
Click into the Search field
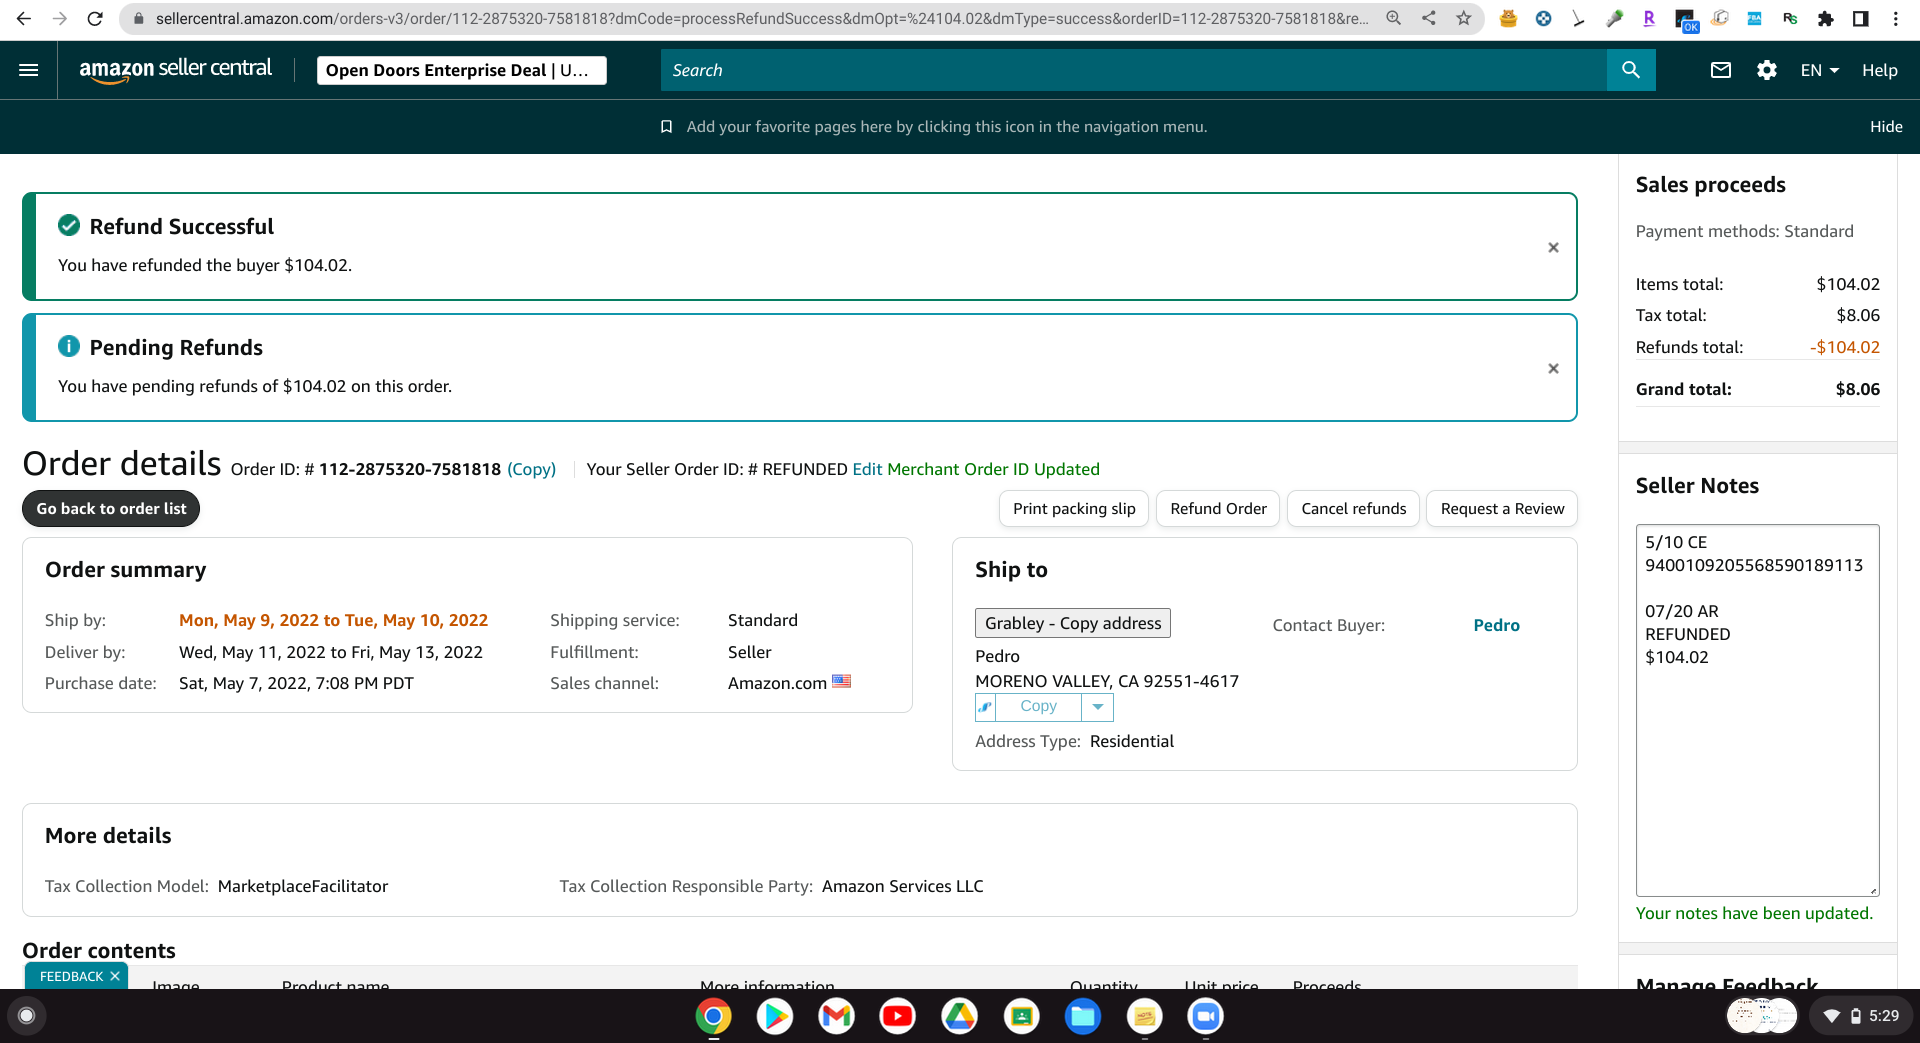click(x=1134, y=70)
